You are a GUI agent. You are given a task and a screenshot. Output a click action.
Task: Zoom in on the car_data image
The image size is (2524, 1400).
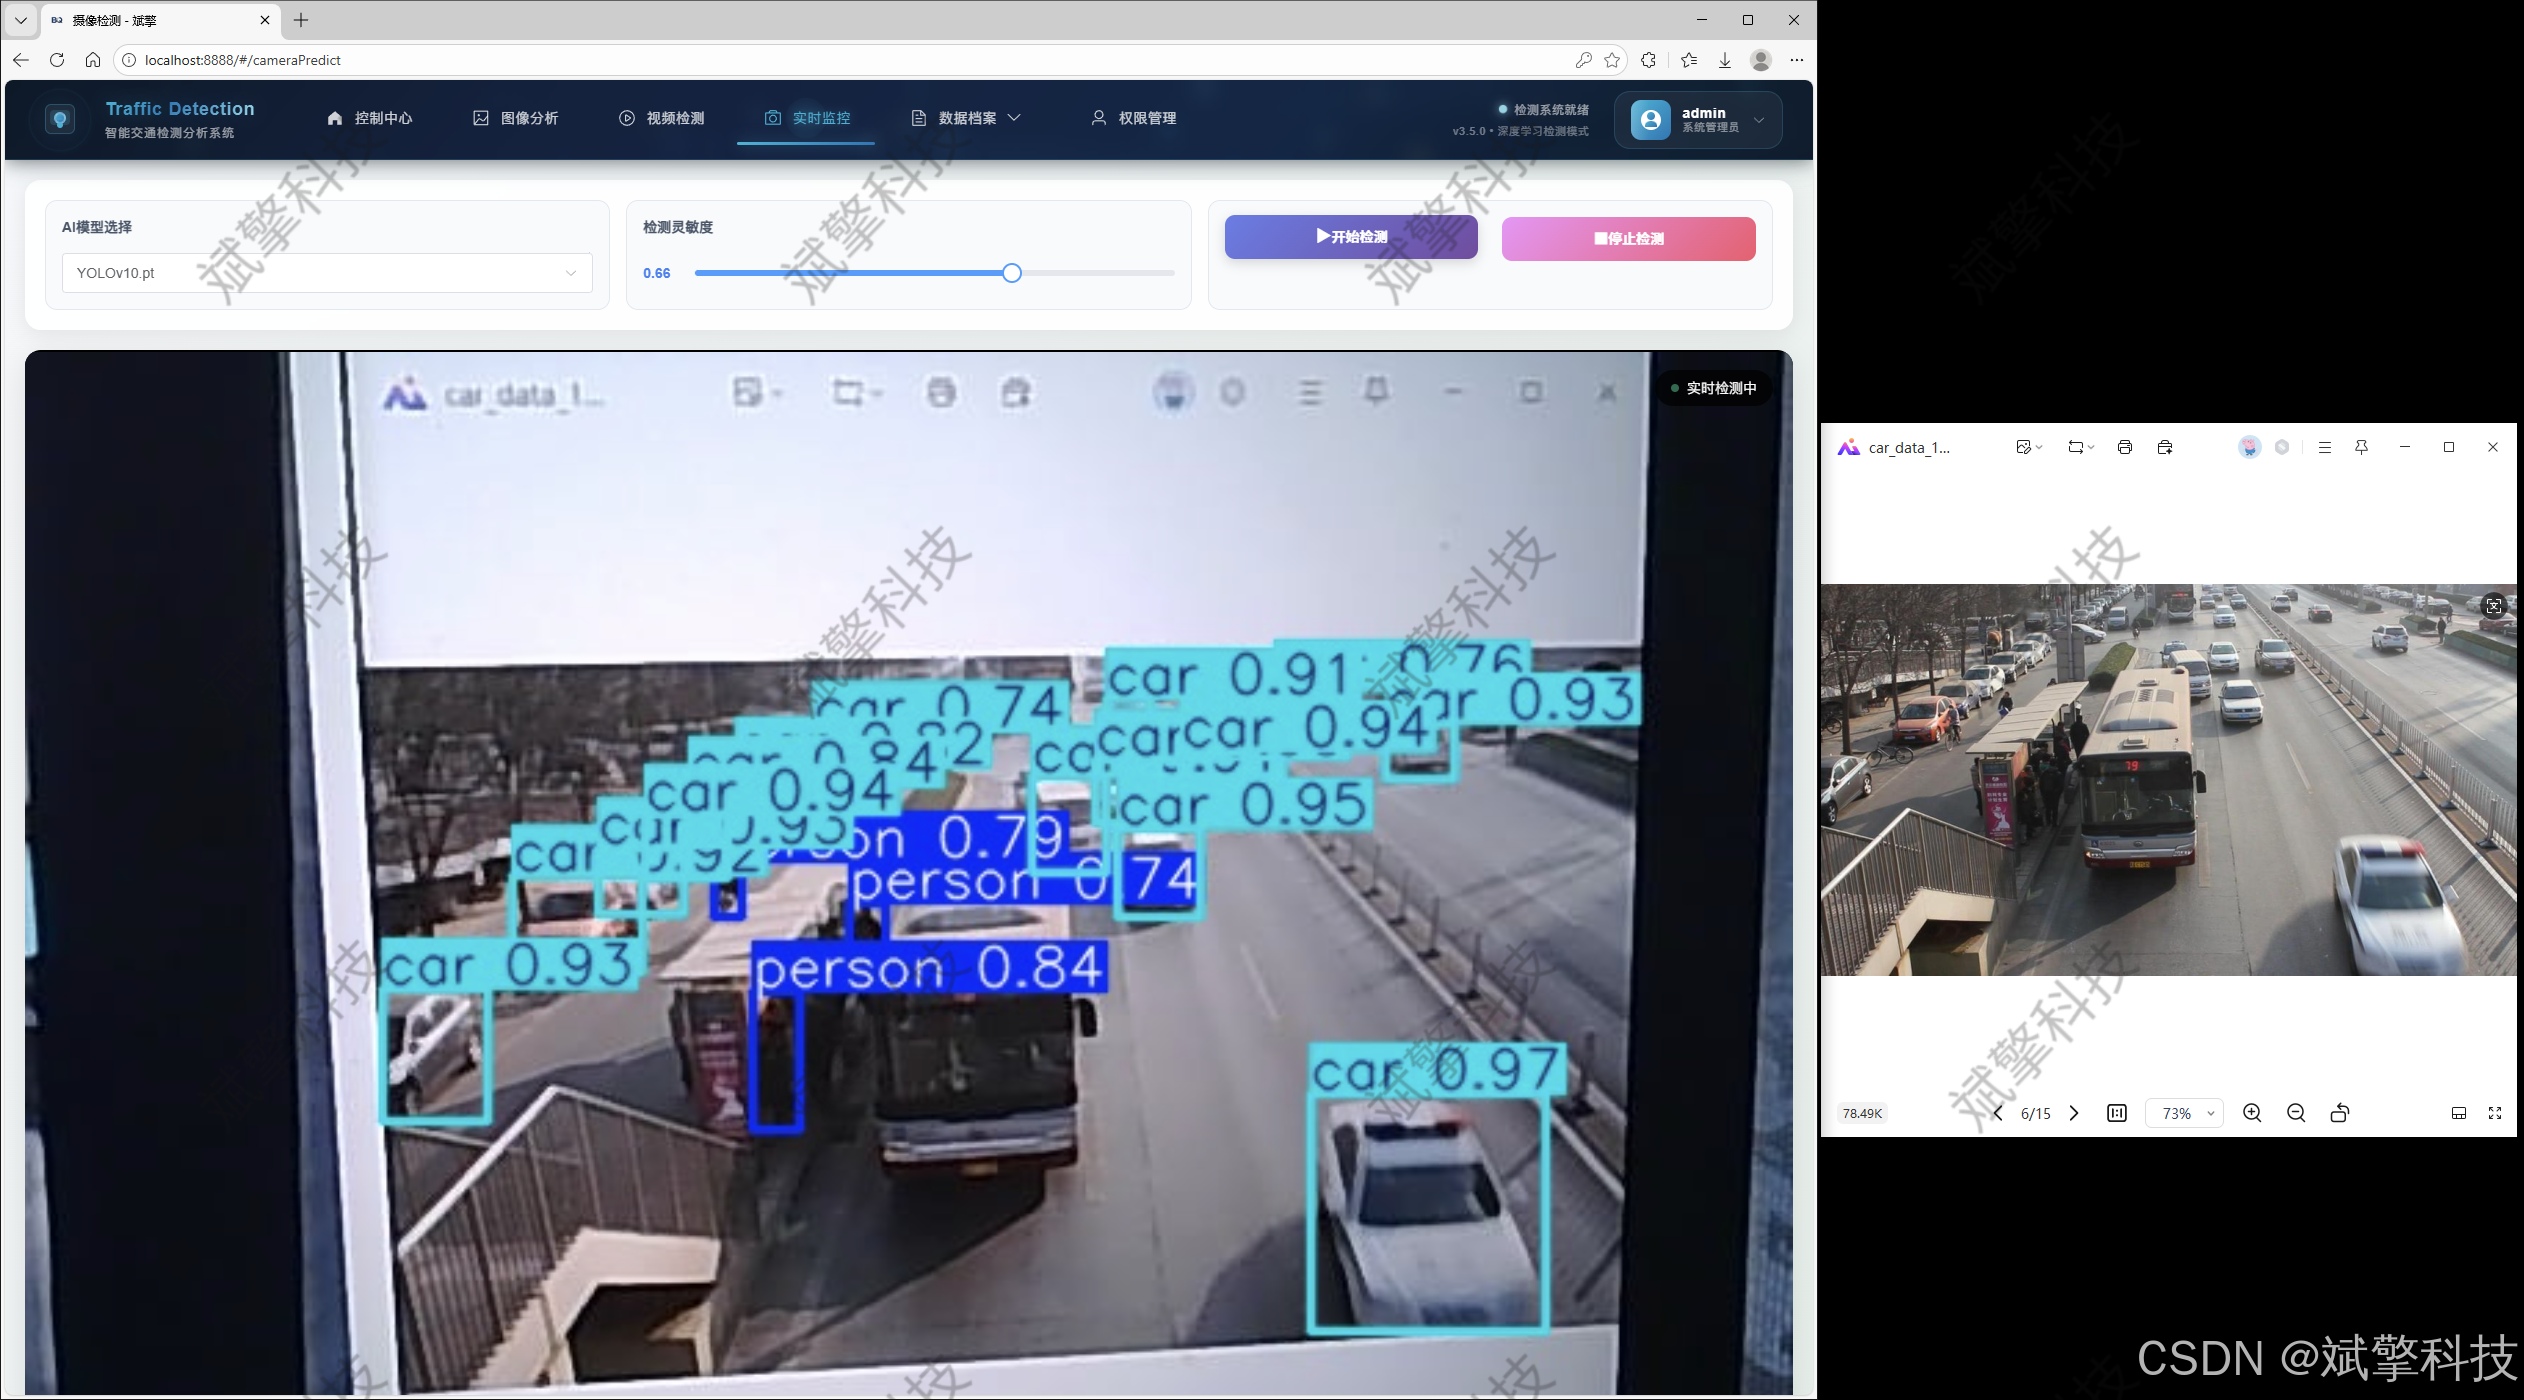pos(2252,1113)
